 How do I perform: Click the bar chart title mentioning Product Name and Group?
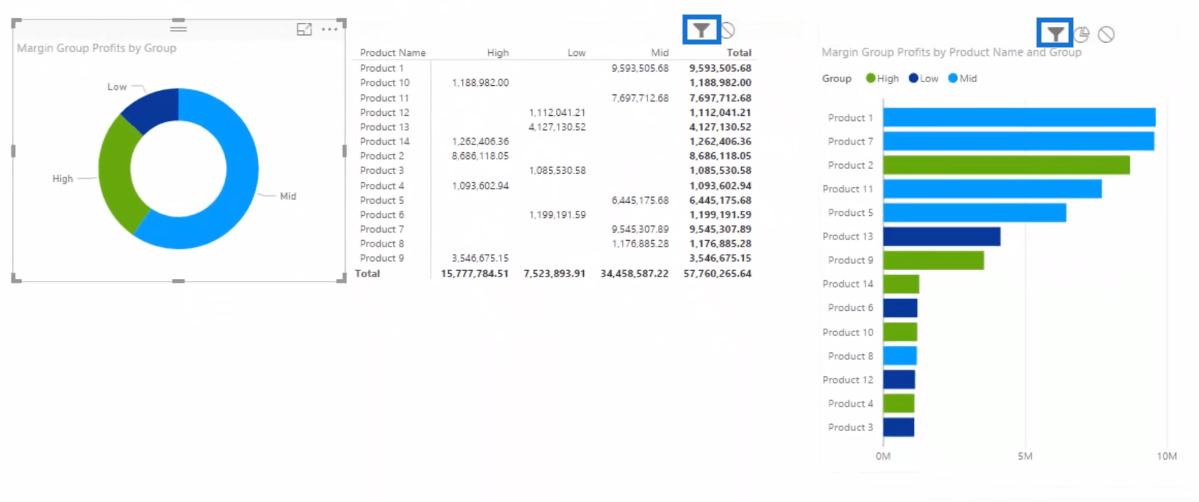coord(951,53)
